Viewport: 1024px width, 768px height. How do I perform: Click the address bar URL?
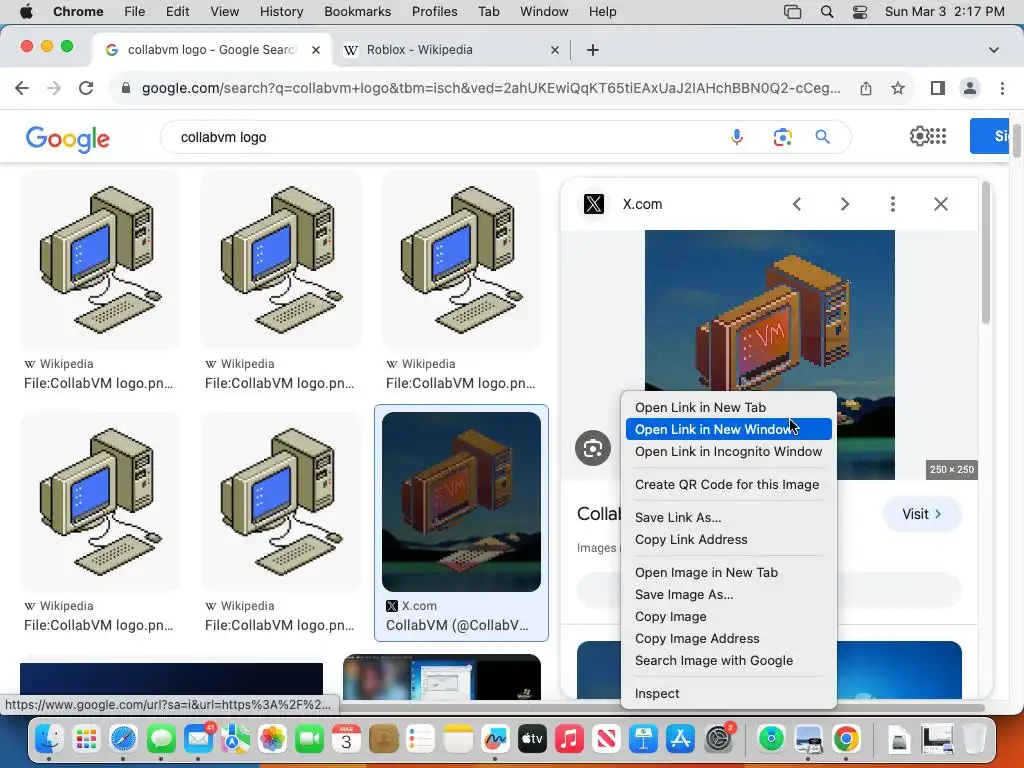(x=491, y=88)
